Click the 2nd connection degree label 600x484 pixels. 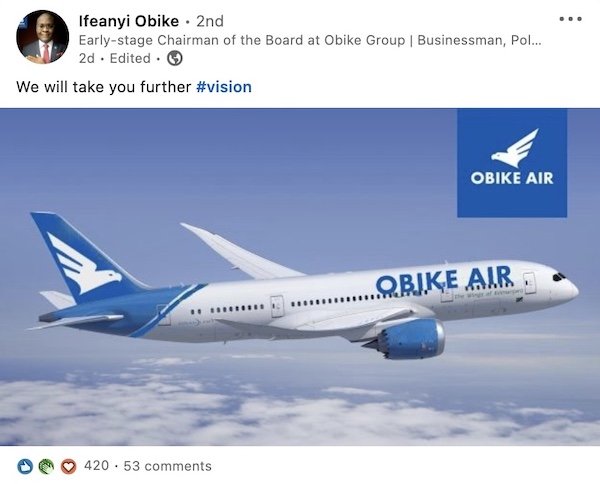[210, 21]
